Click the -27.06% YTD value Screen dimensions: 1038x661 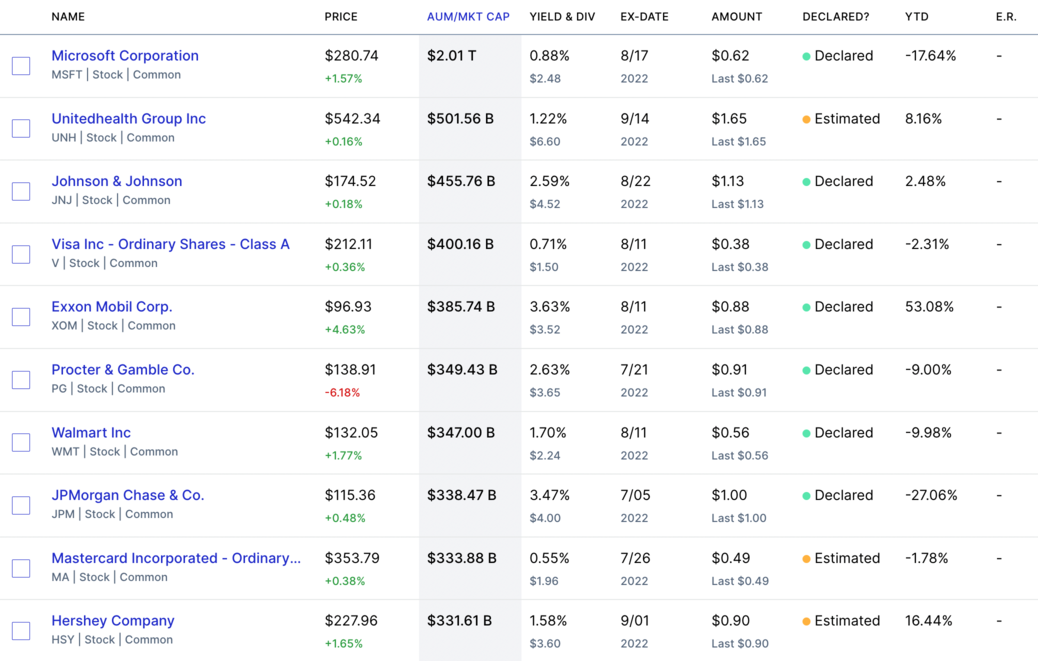point(931,496)
